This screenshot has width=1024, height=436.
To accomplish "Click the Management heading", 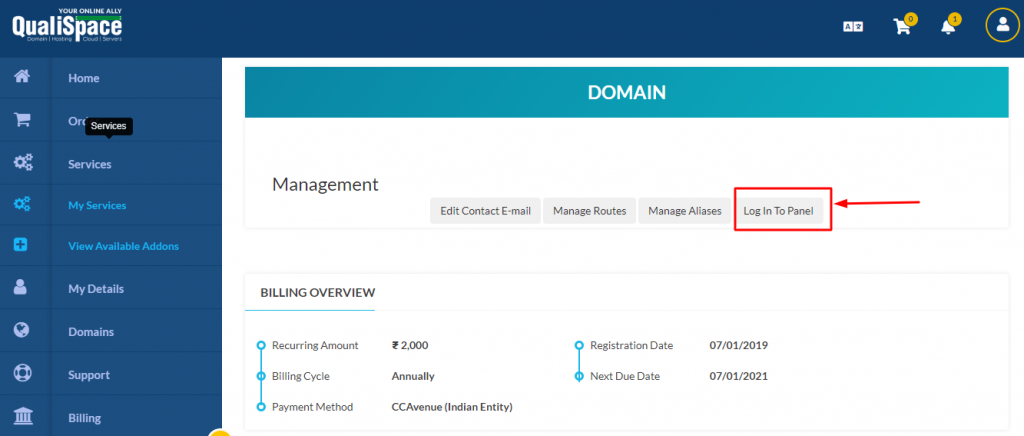I will pos(325,185).
